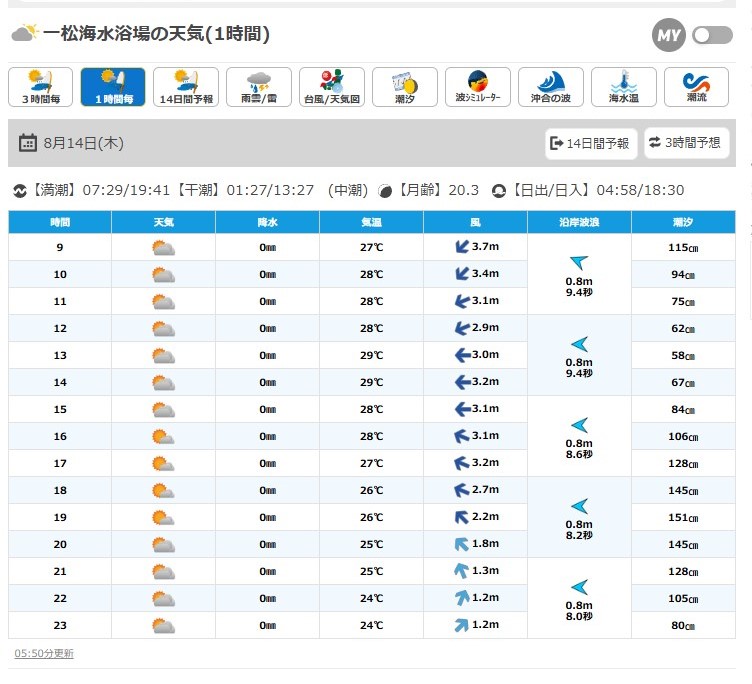Open the 潮汐 tide page icon
The width and height of the screenshot is (752, 684).
(x=405, y=87)
